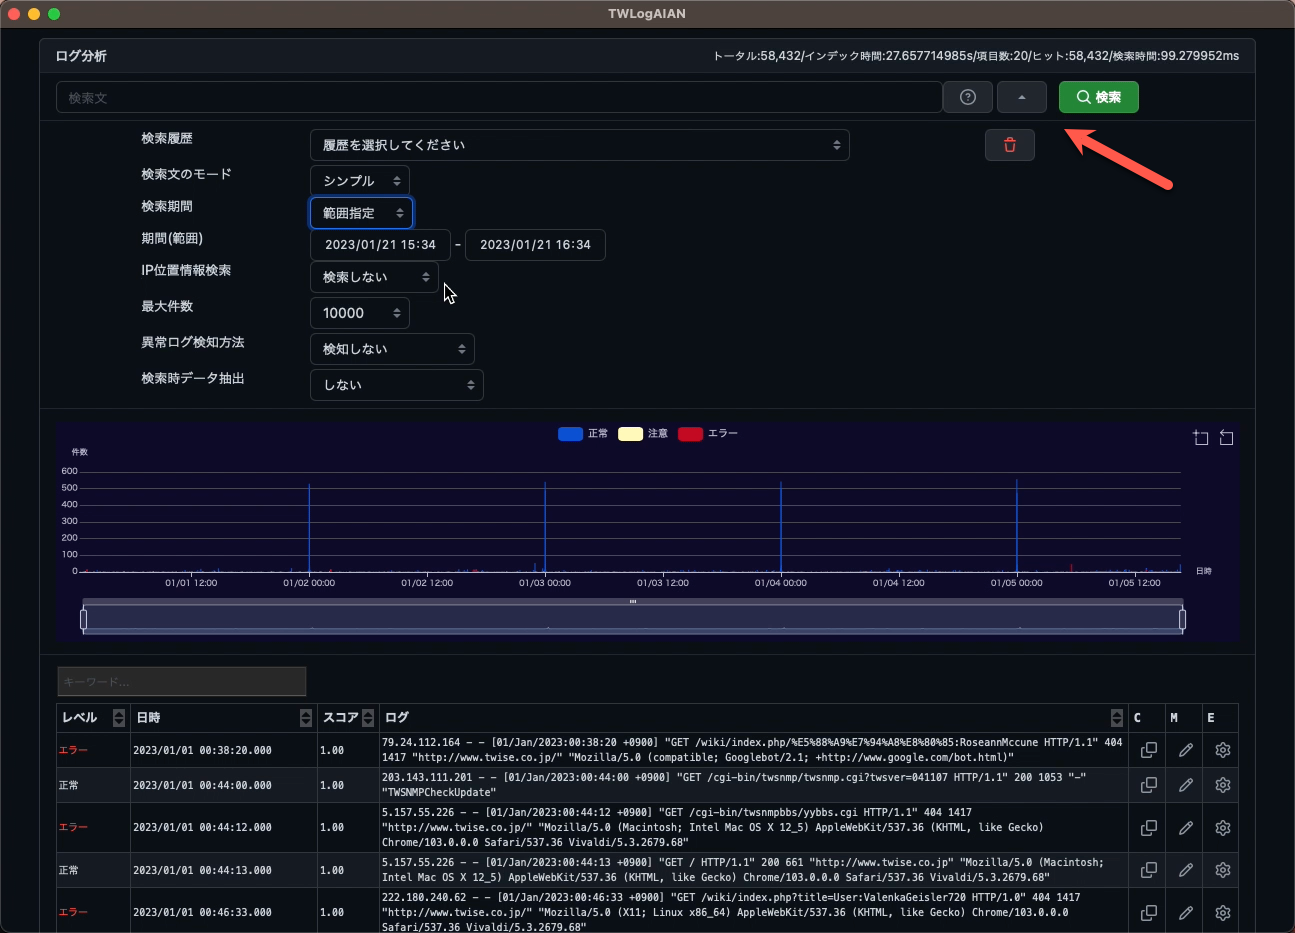The height and width of the screenshot is (933, 1295).
Task: Delete search history with the red trash icon
Action: tap(1009, 145)
